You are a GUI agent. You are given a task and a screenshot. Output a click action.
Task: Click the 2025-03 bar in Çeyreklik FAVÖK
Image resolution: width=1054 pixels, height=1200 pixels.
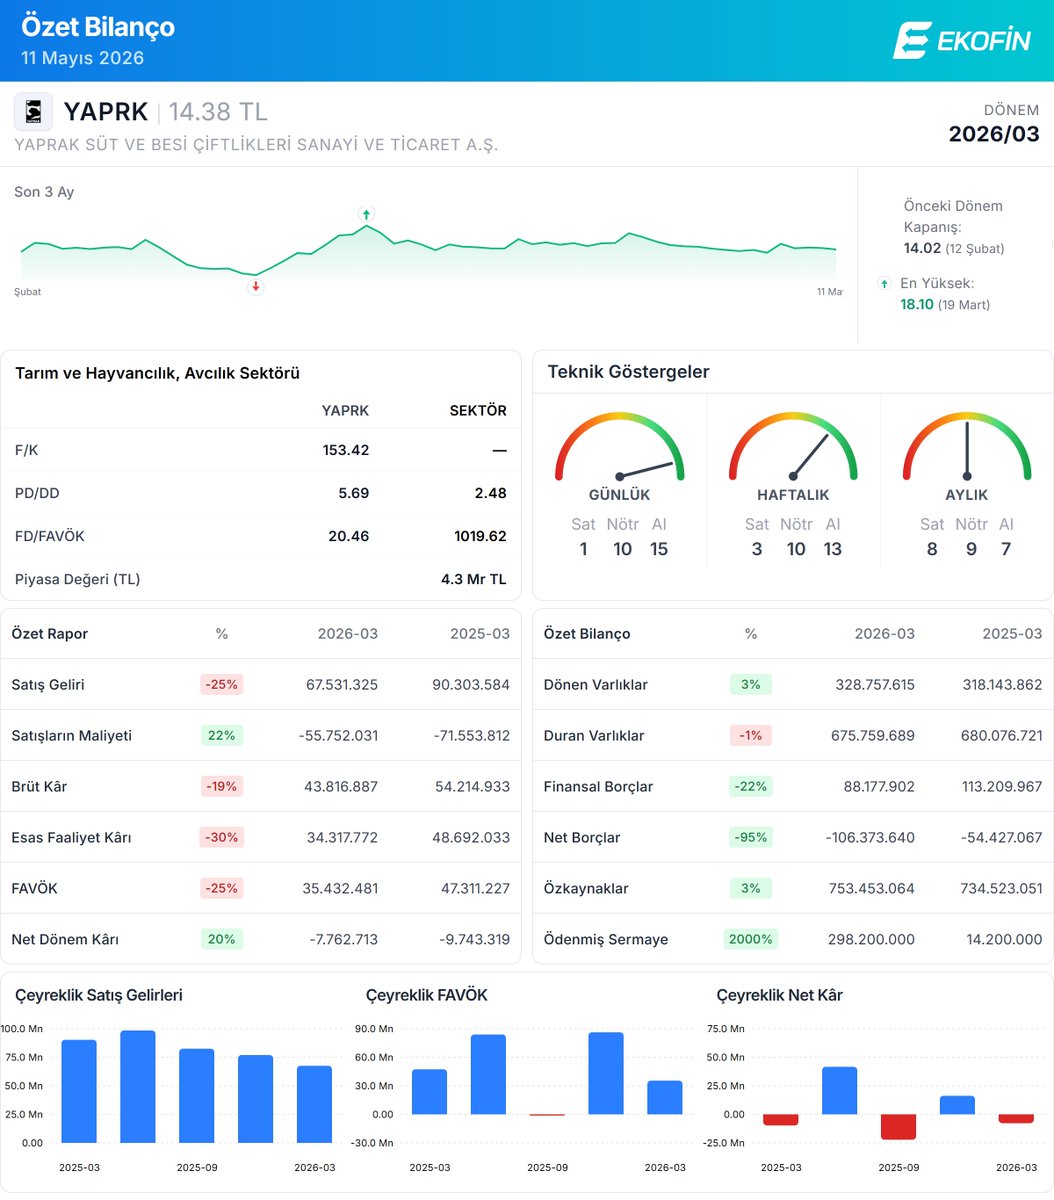coord(430,1092)
